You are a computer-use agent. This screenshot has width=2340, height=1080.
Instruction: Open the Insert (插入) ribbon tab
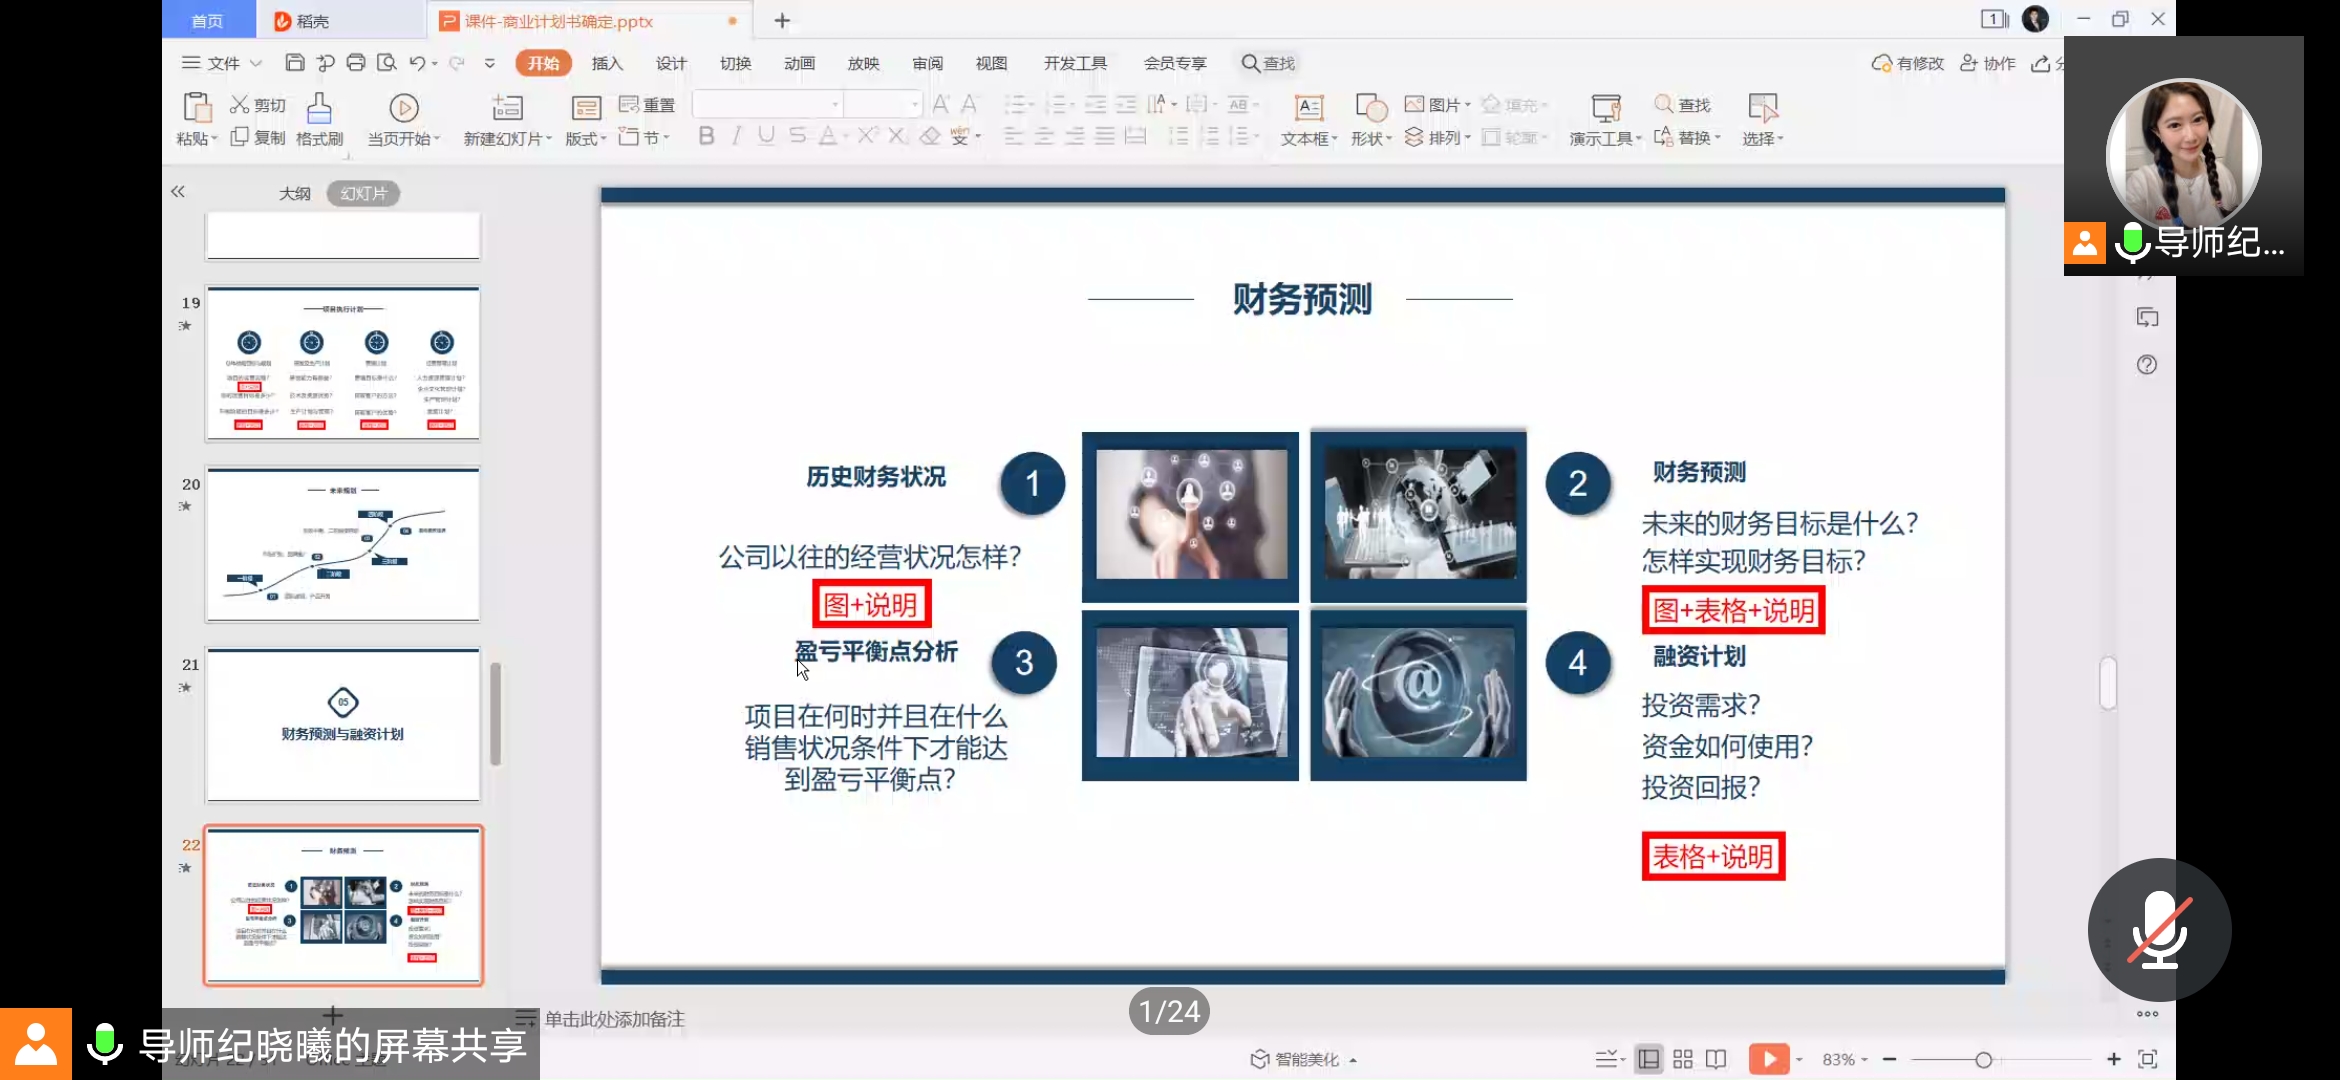click(x=607, y=63)
